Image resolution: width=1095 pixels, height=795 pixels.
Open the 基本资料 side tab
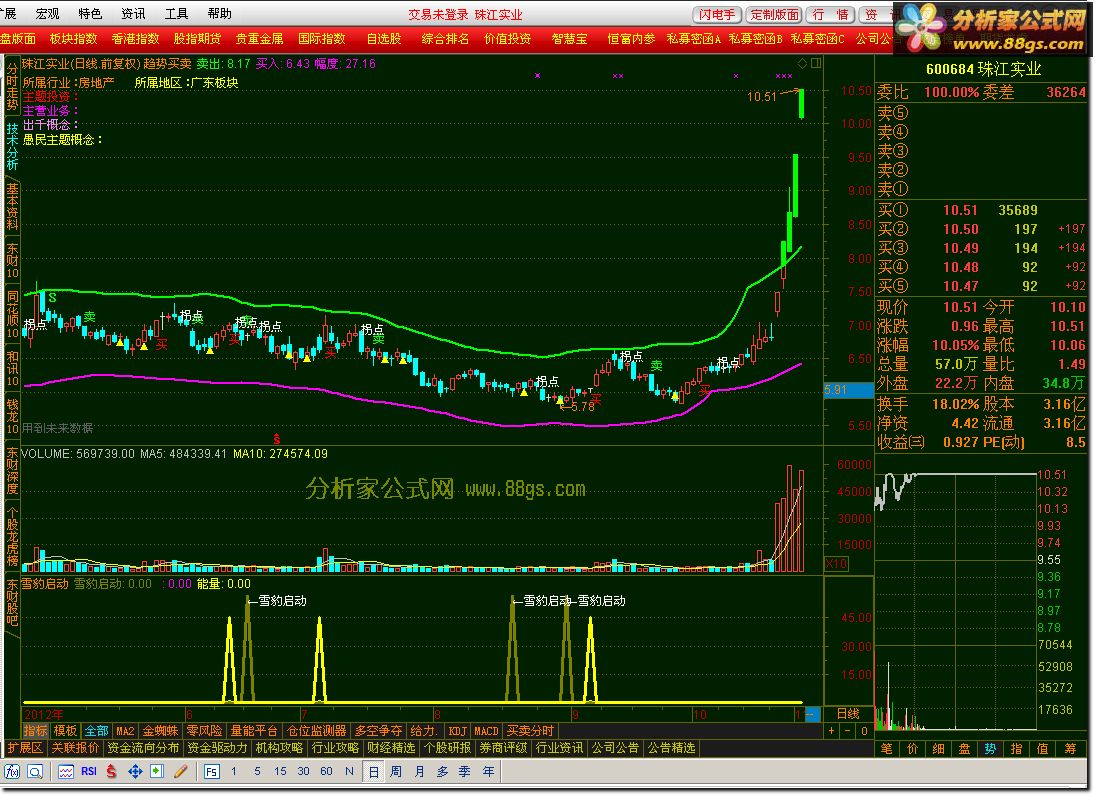pyautogui.click(x=13, y=206)
